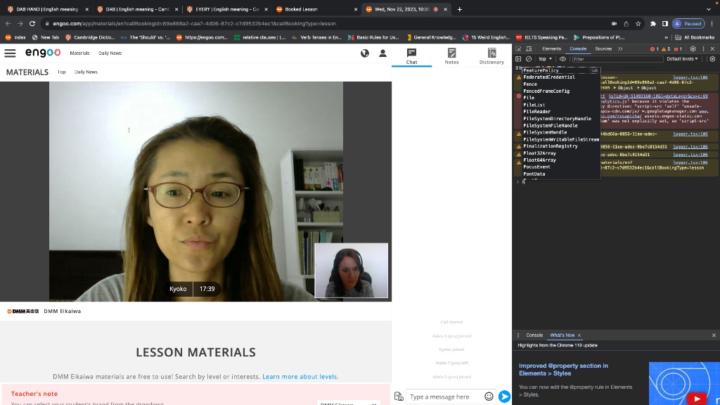This screenshot has width=720, height=405.
Task: Click the Engoo logo
Action: 43,53
